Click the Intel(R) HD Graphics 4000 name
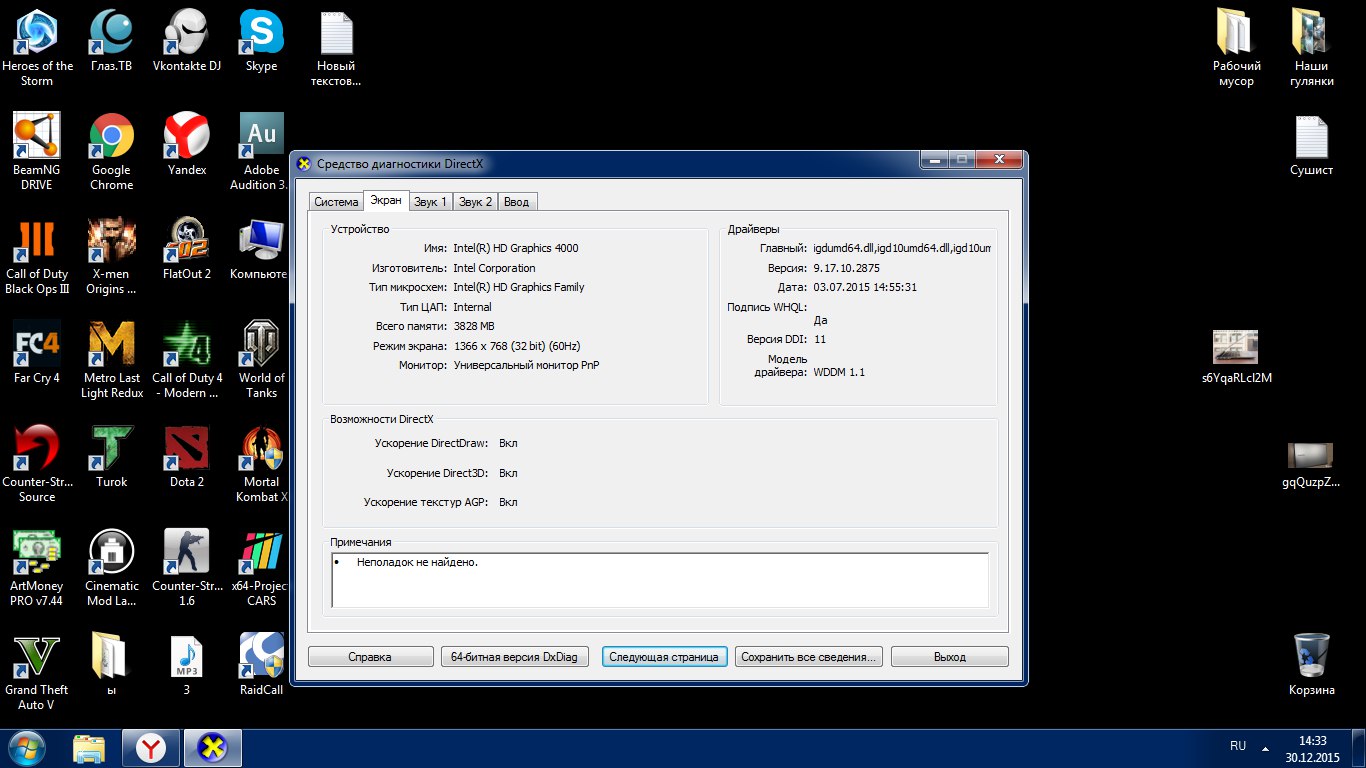This screenshot has width=1366, height=768. coord(515,248)
